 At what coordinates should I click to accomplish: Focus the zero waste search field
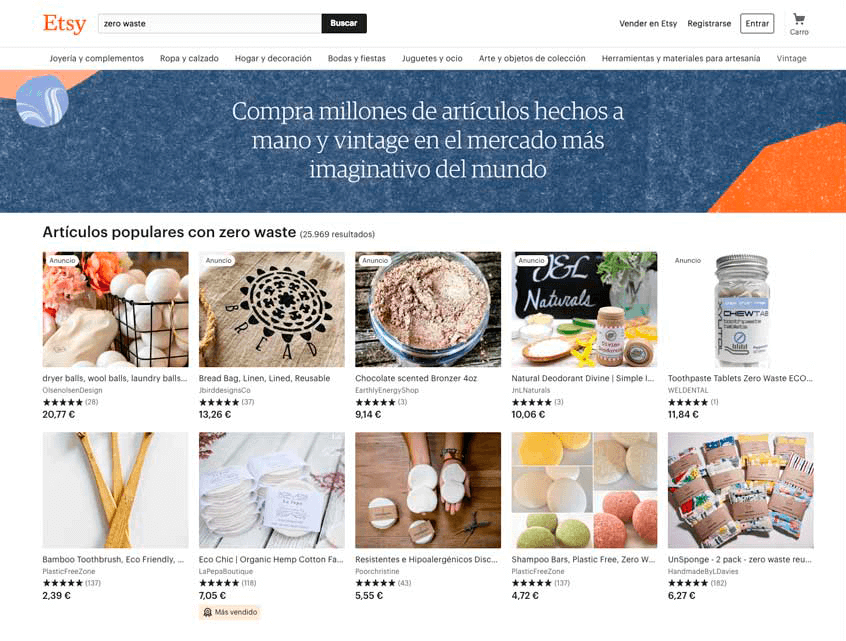(210, 23)
